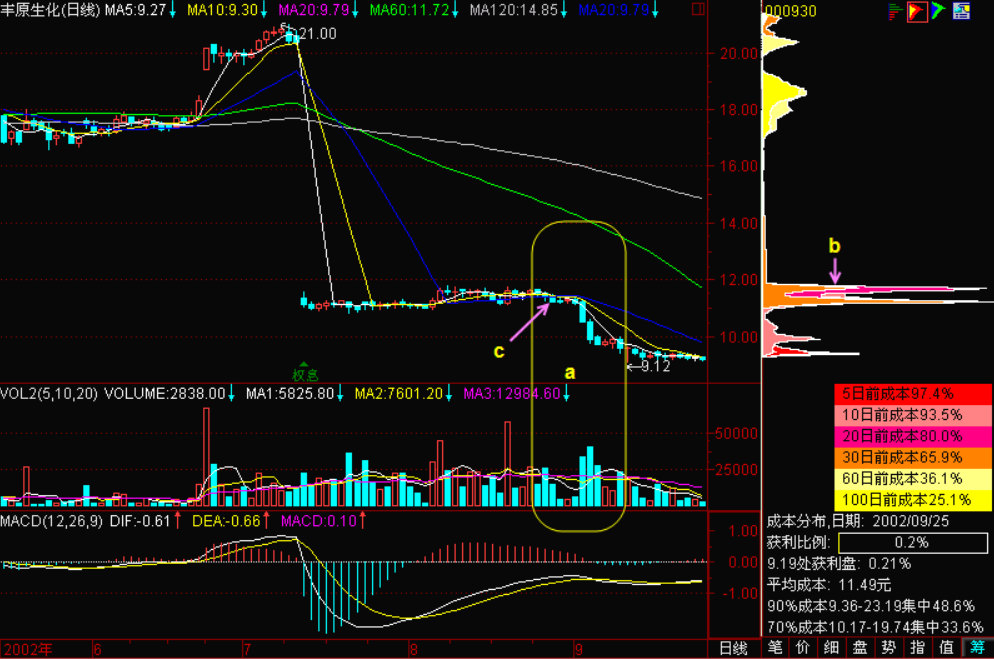This screenshot has height=659, width=994.
Task: Click the pink arrow below label b
Action: tap(836, 270)
